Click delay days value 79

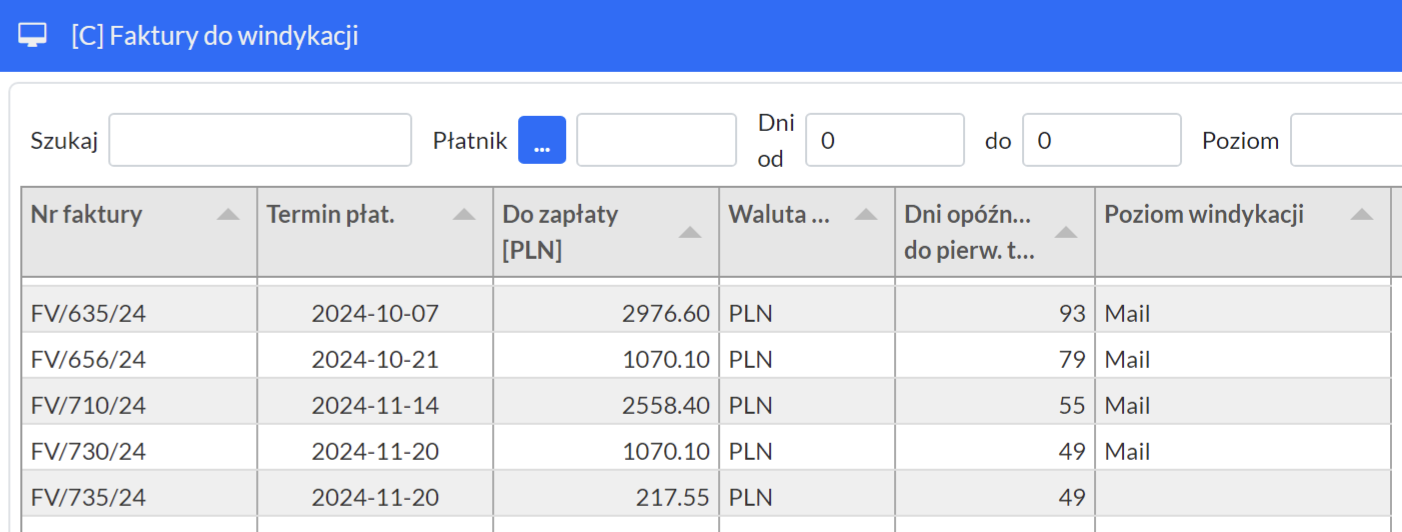tap(1072, 360)
